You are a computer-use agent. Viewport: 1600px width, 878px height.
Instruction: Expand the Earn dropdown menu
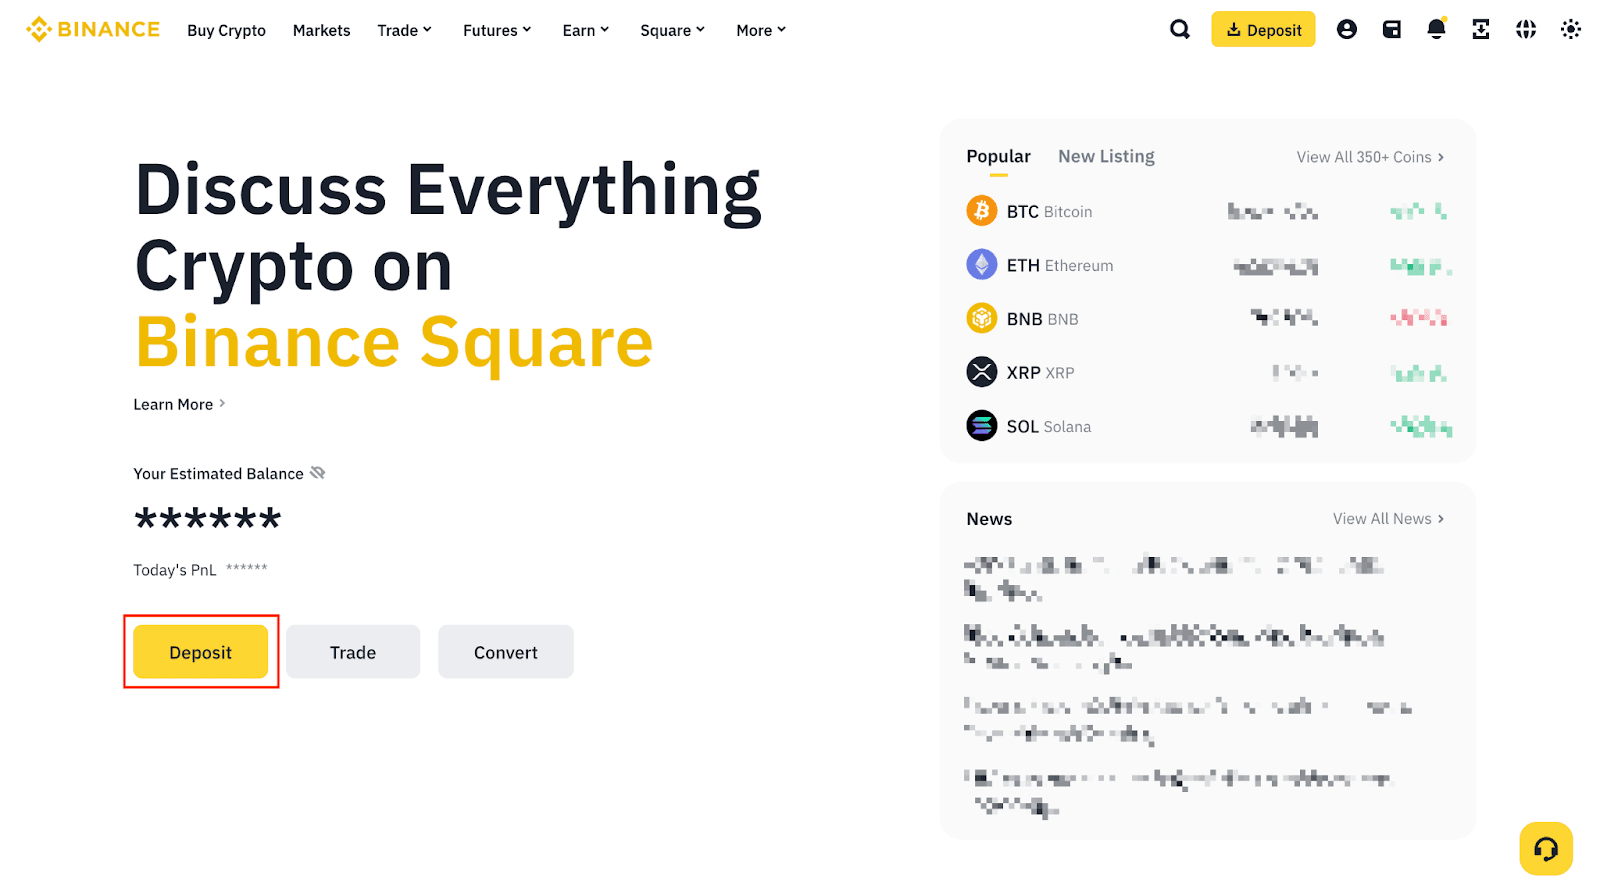coord(585,30)
